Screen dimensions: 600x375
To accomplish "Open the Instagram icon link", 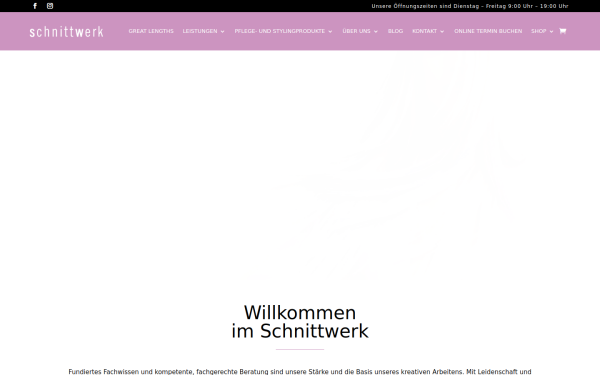I will 50,6.
